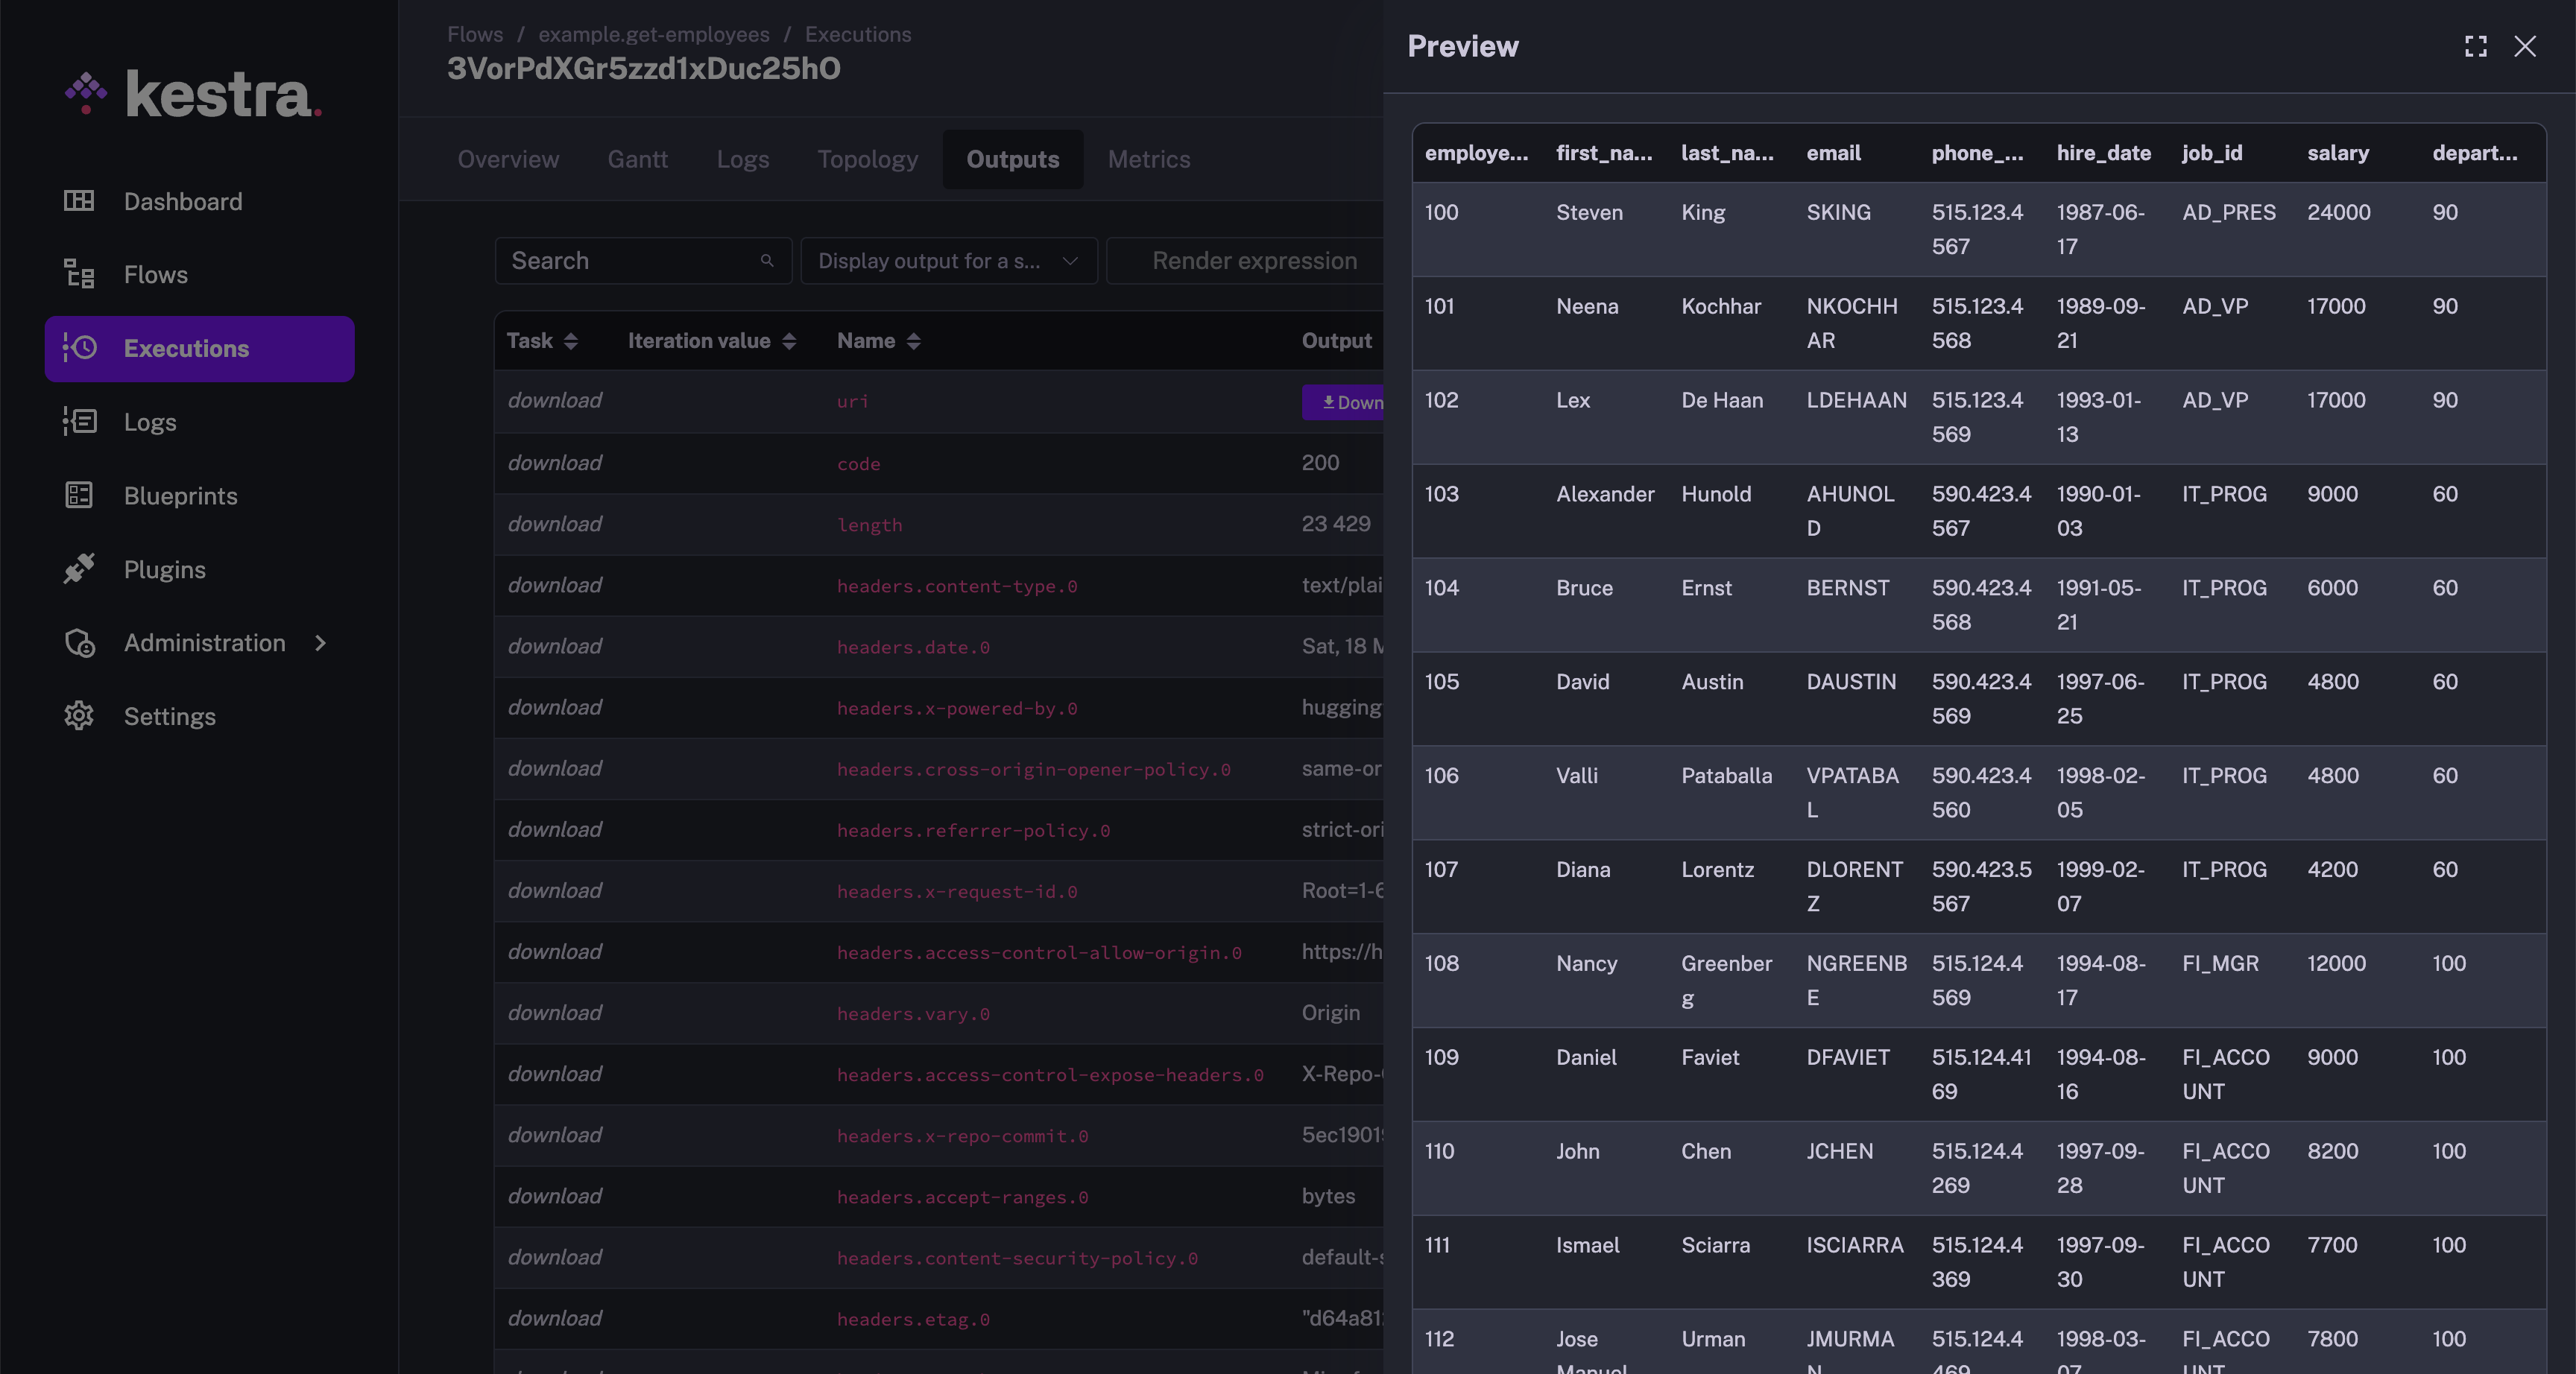The width and height of the screenshot is (2576, 1374).
Task: Click the headers.x-powered-by.0 row name
Action: coord(957,708)
